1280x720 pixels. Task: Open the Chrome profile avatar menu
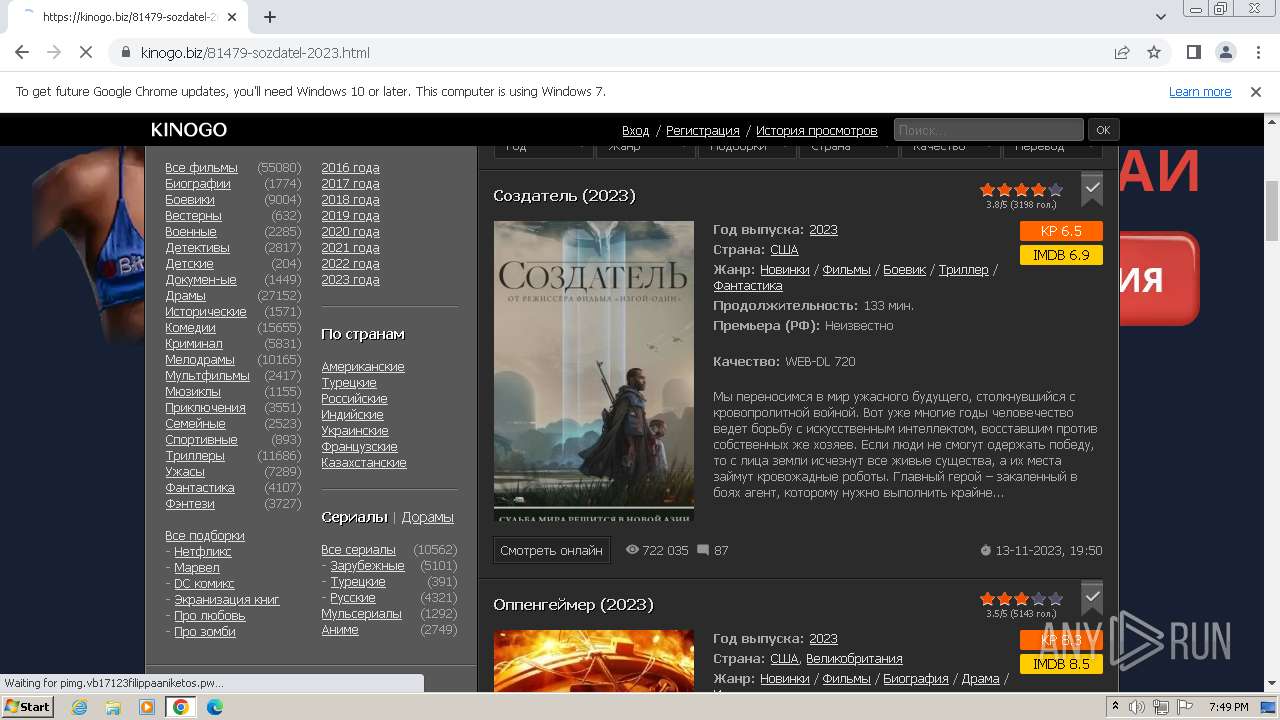(1225, 53)
